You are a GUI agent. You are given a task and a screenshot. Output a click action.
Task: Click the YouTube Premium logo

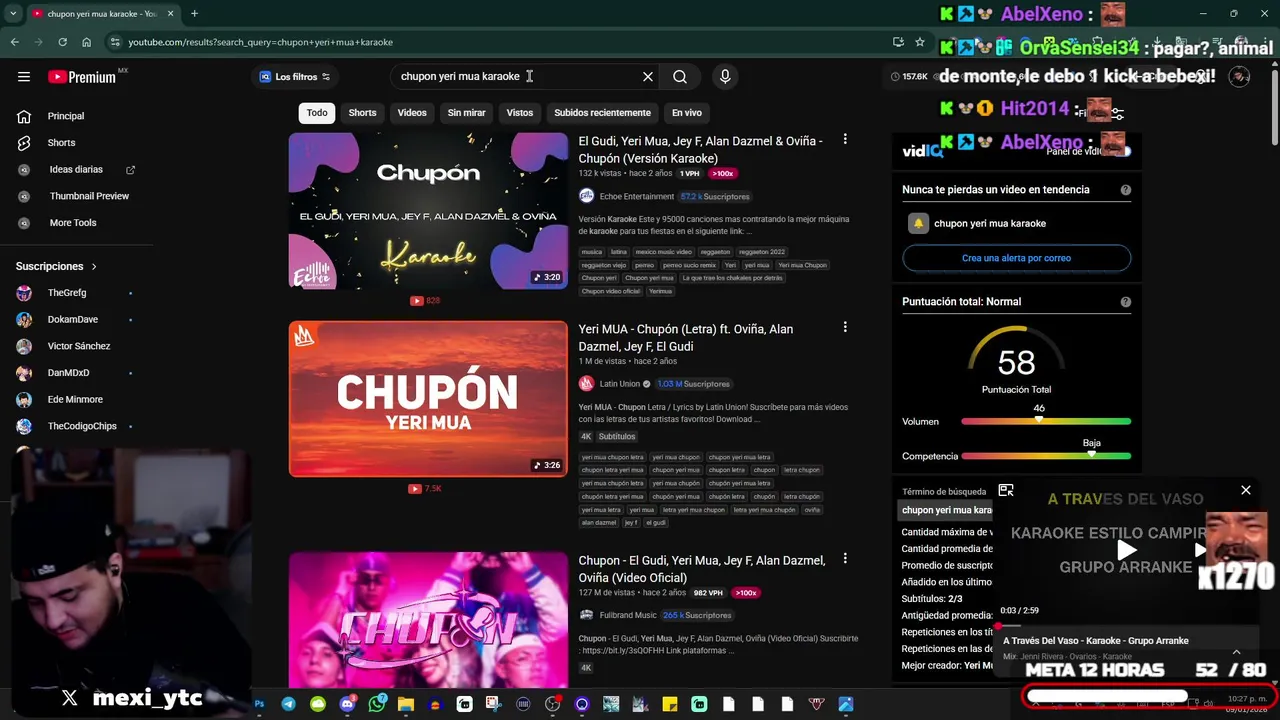point(82,77)
